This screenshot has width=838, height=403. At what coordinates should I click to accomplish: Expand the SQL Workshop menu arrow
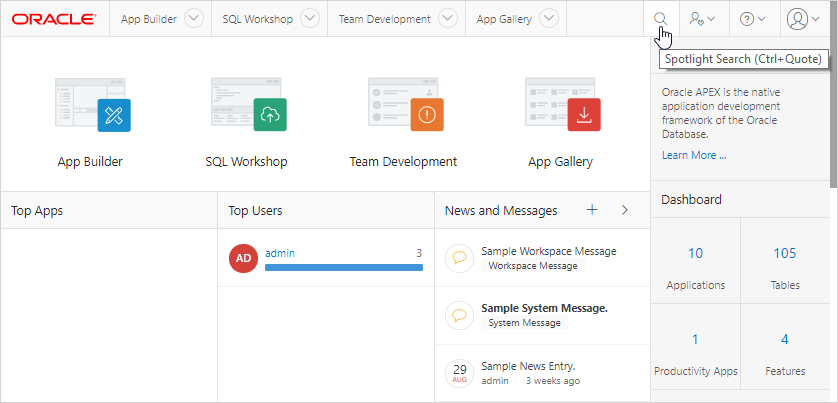tap(310, 19)
